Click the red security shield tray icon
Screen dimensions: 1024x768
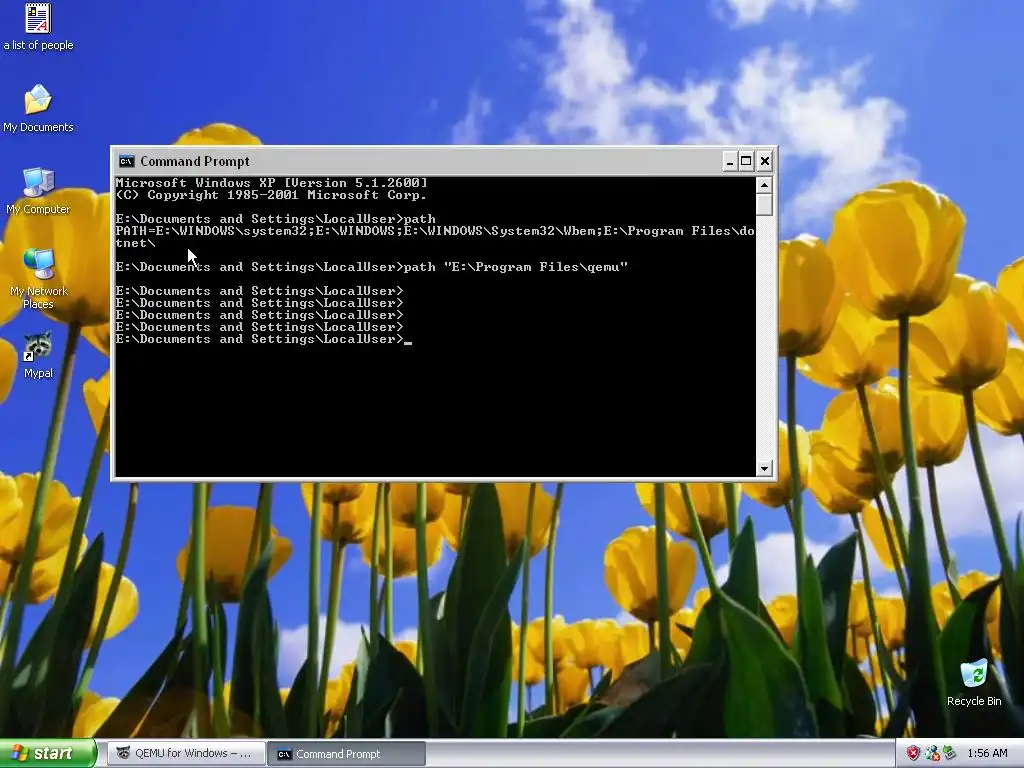(x=913, y=754)
